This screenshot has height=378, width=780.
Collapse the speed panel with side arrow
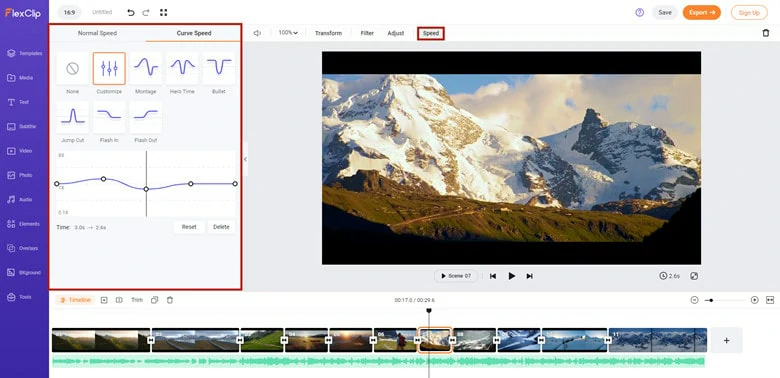coord(245,159)
